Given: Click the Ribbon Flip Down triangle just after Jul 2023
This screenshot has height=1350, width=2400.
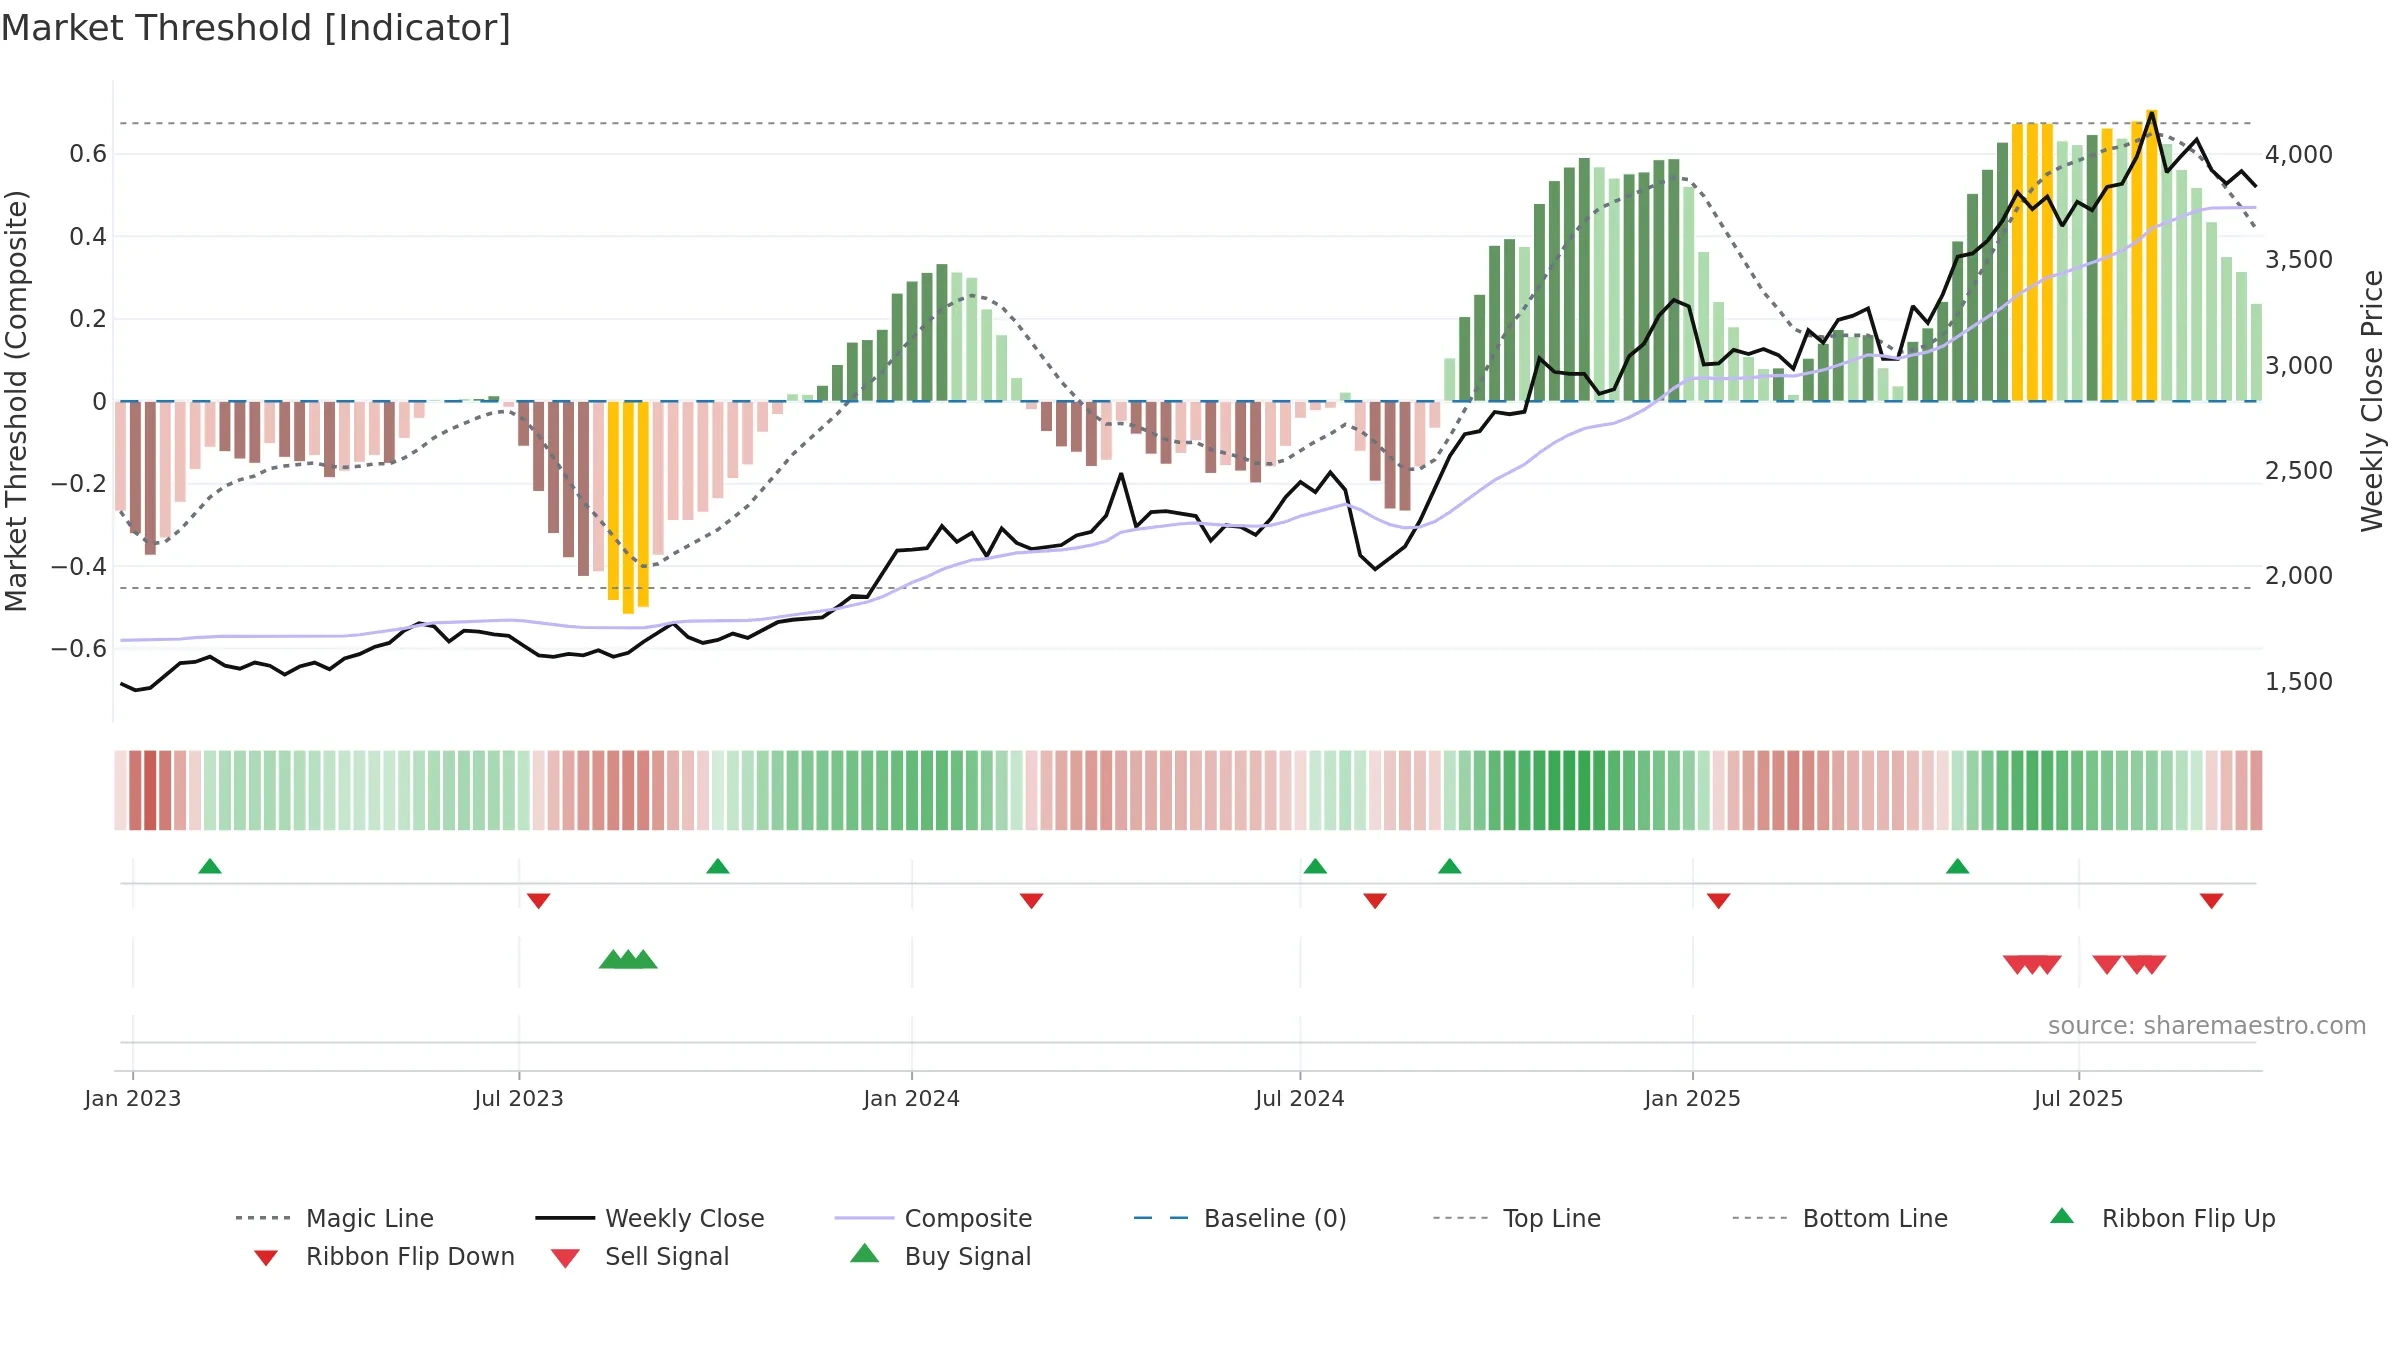Looking at the screenshot, I should point(539,901).
